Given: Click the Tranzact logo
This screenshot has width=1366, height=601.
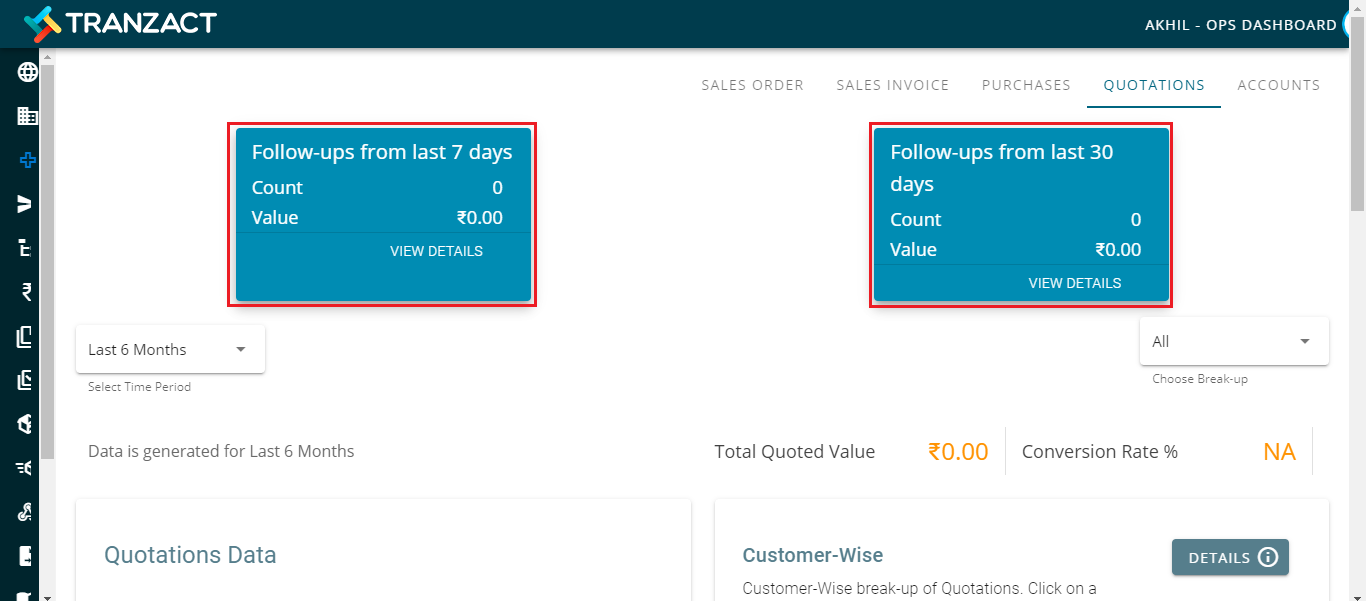Looking at the screenshot, I should point(120,22).
